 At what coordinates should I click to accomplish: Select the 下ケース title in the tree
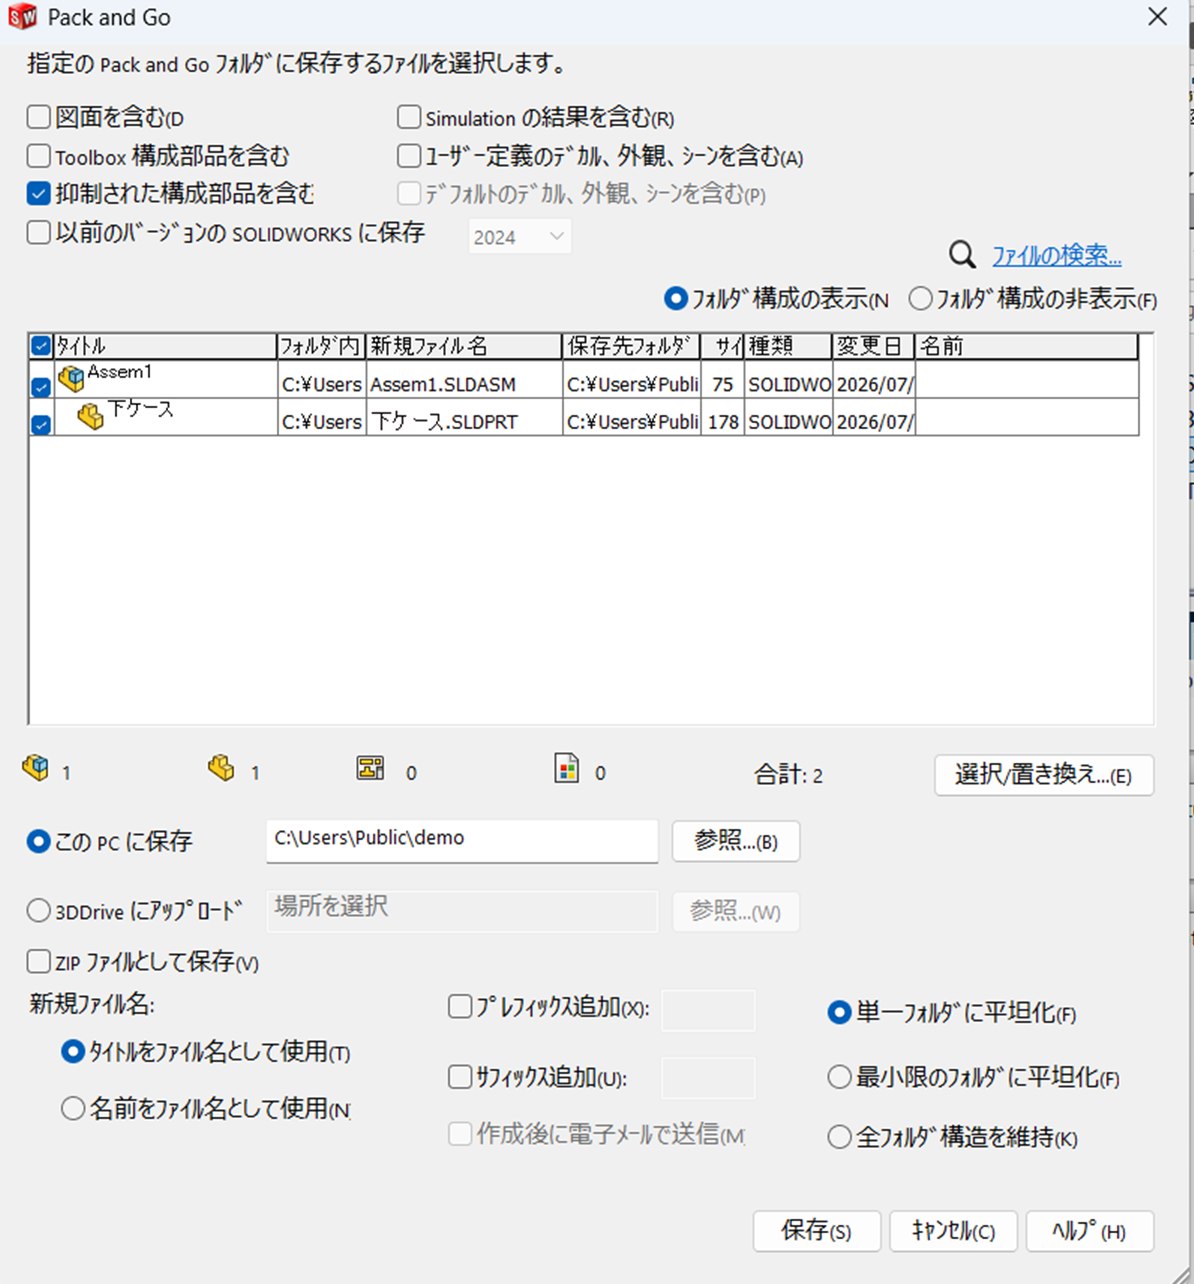[140, 409]
